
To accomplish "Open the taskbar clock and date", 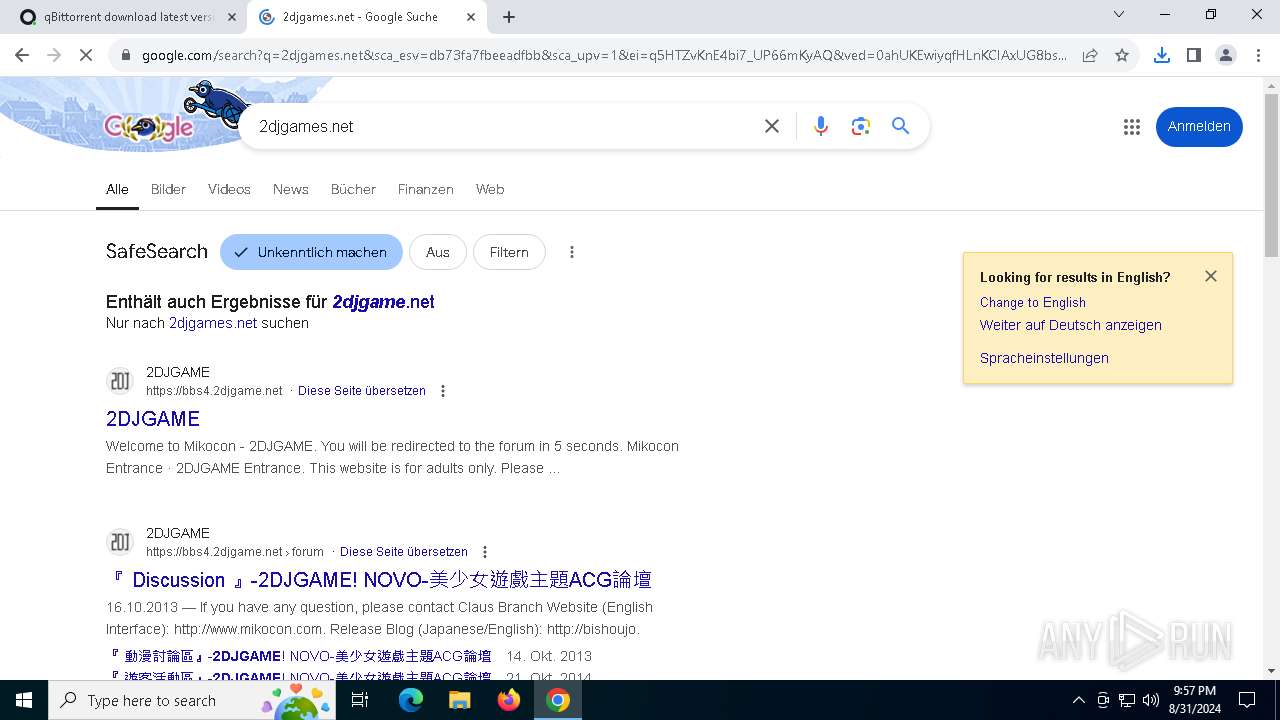I will pyautogui.click(x=1194, y=700).
